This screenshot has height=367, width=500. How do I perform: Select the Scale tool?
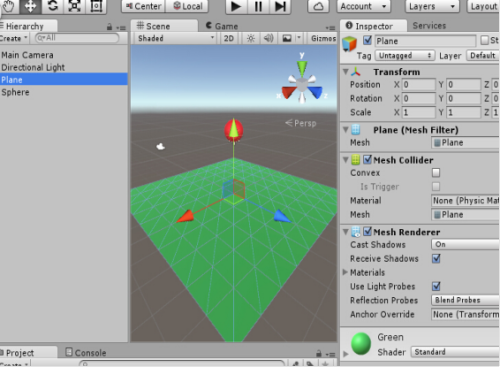click(74, 6)
